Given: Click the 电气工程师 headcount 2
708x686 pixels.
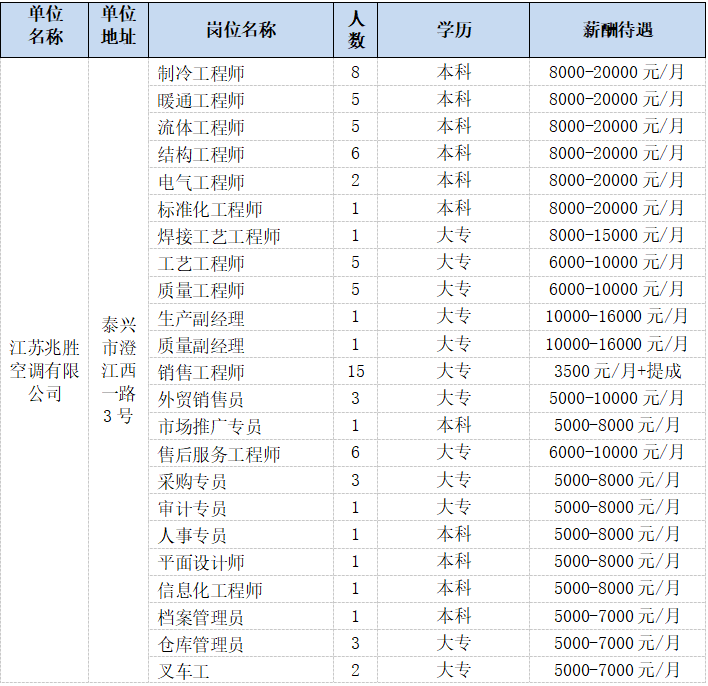Looking at the screenshot, I should 355,181.
